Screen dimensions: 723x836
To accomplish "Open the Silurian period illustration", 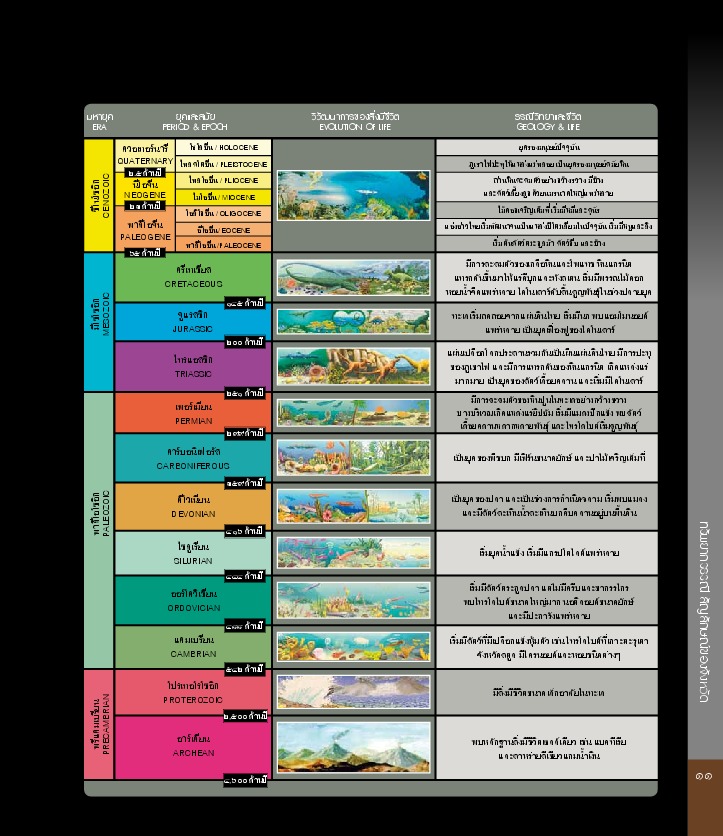I will point(354,552).
